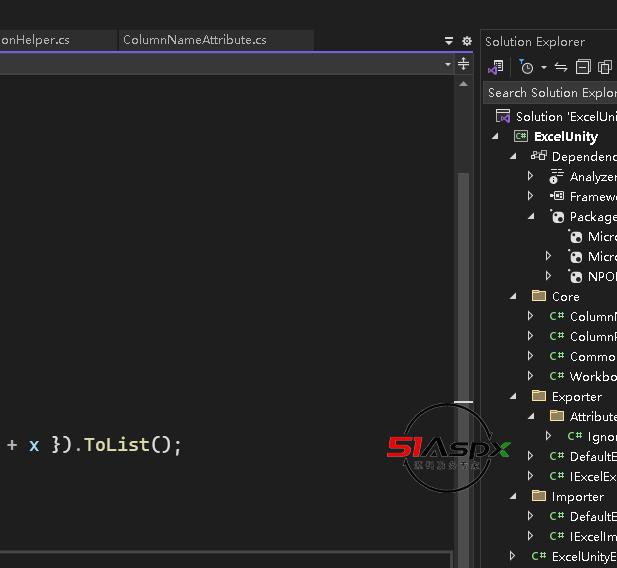Click ToList in the code editor
The height and width of the screenshot is (568, 617).
click(117, 445)
